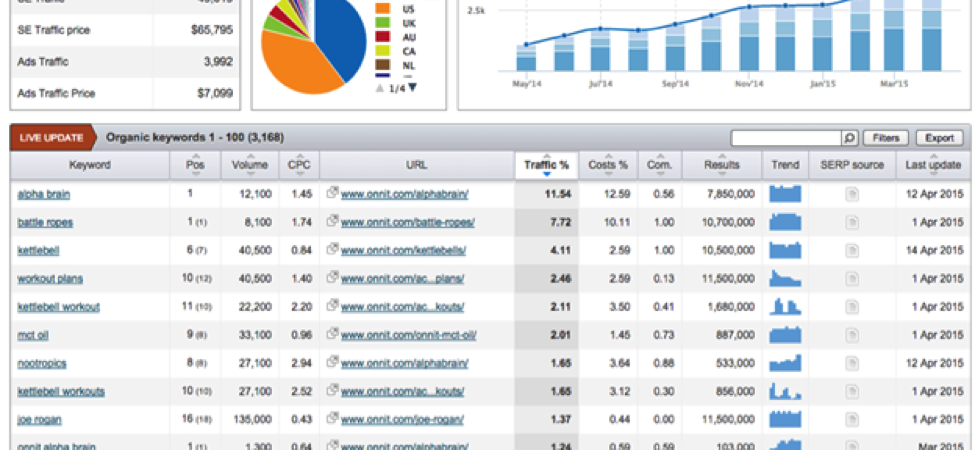Click the UK green legend swatch
Viewport: 975px width, 450px height.
point(383,23)
